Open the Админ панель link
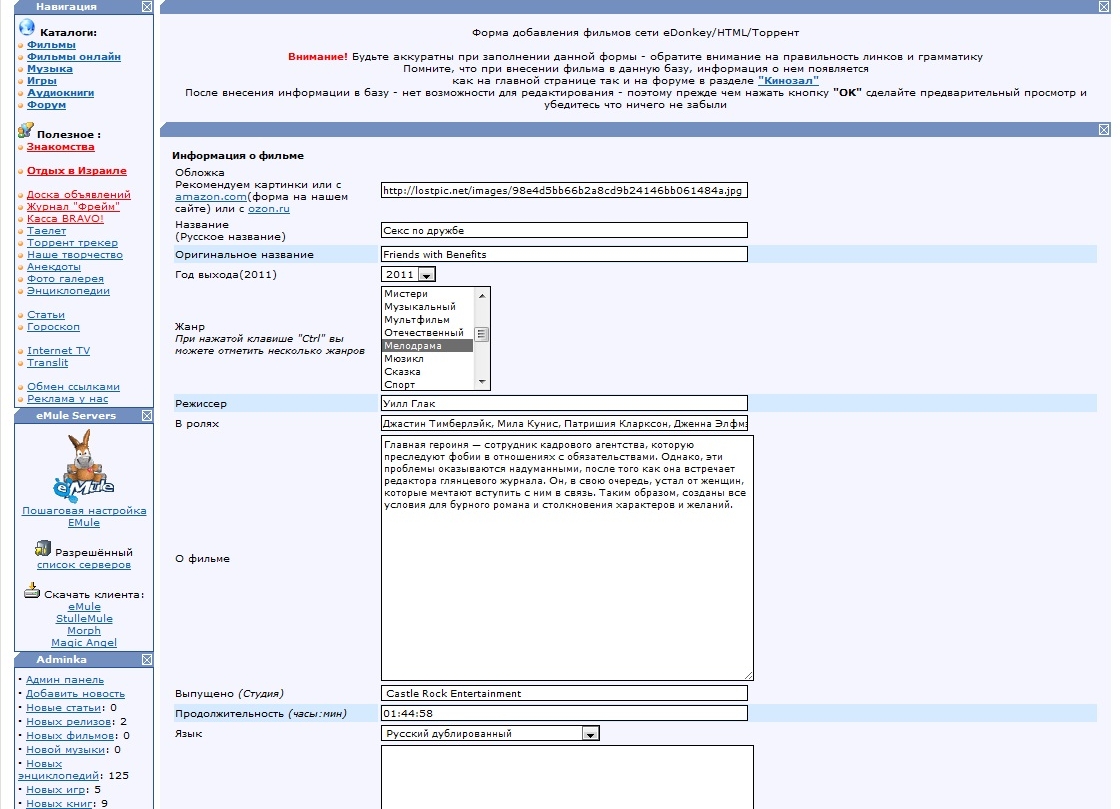Screen dimensions: 1120x809 point(65,680)
